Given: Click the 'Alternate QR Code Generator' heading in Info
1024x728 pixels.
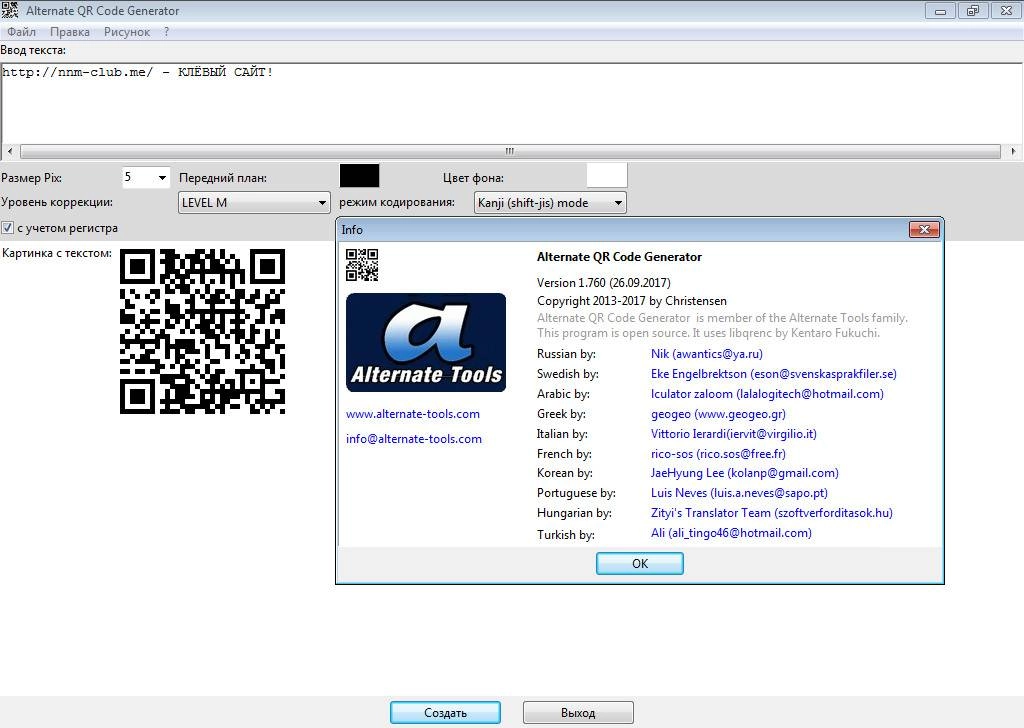Looking at the screenshot, I should (619, 257).
